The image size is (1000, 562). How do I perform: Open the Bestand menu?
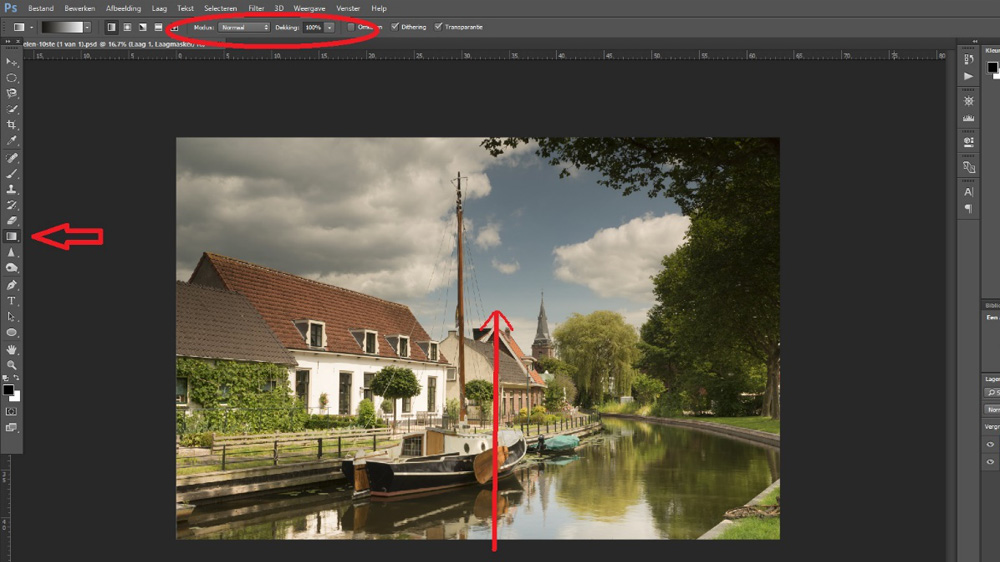coord(41,8)
